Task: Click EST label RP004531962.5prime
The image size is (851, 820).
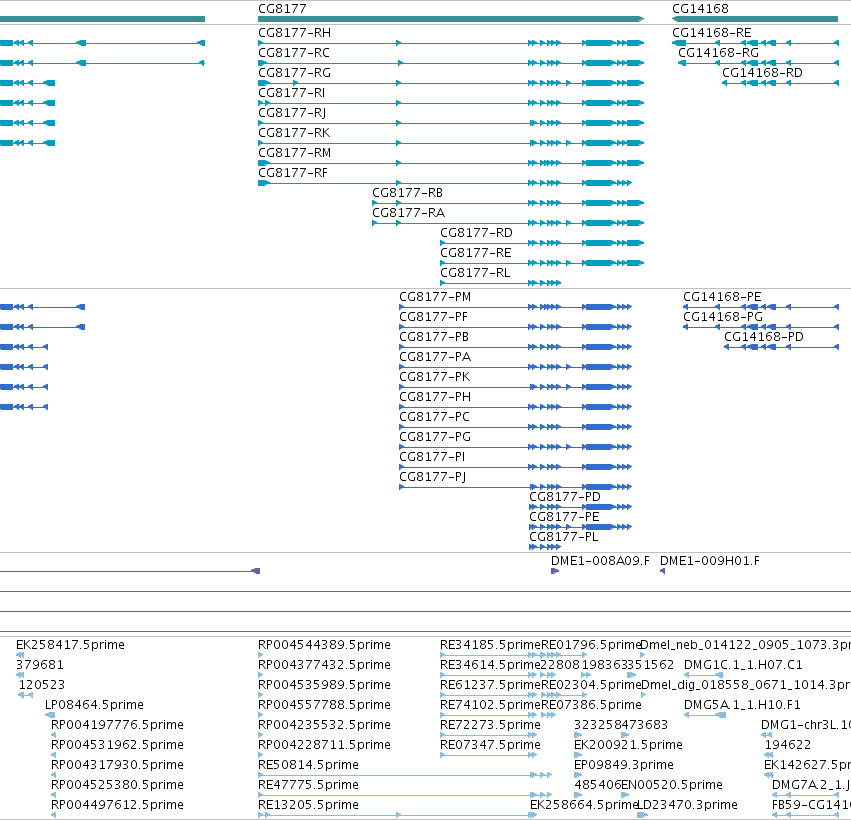Action: [x=117, y=746]
